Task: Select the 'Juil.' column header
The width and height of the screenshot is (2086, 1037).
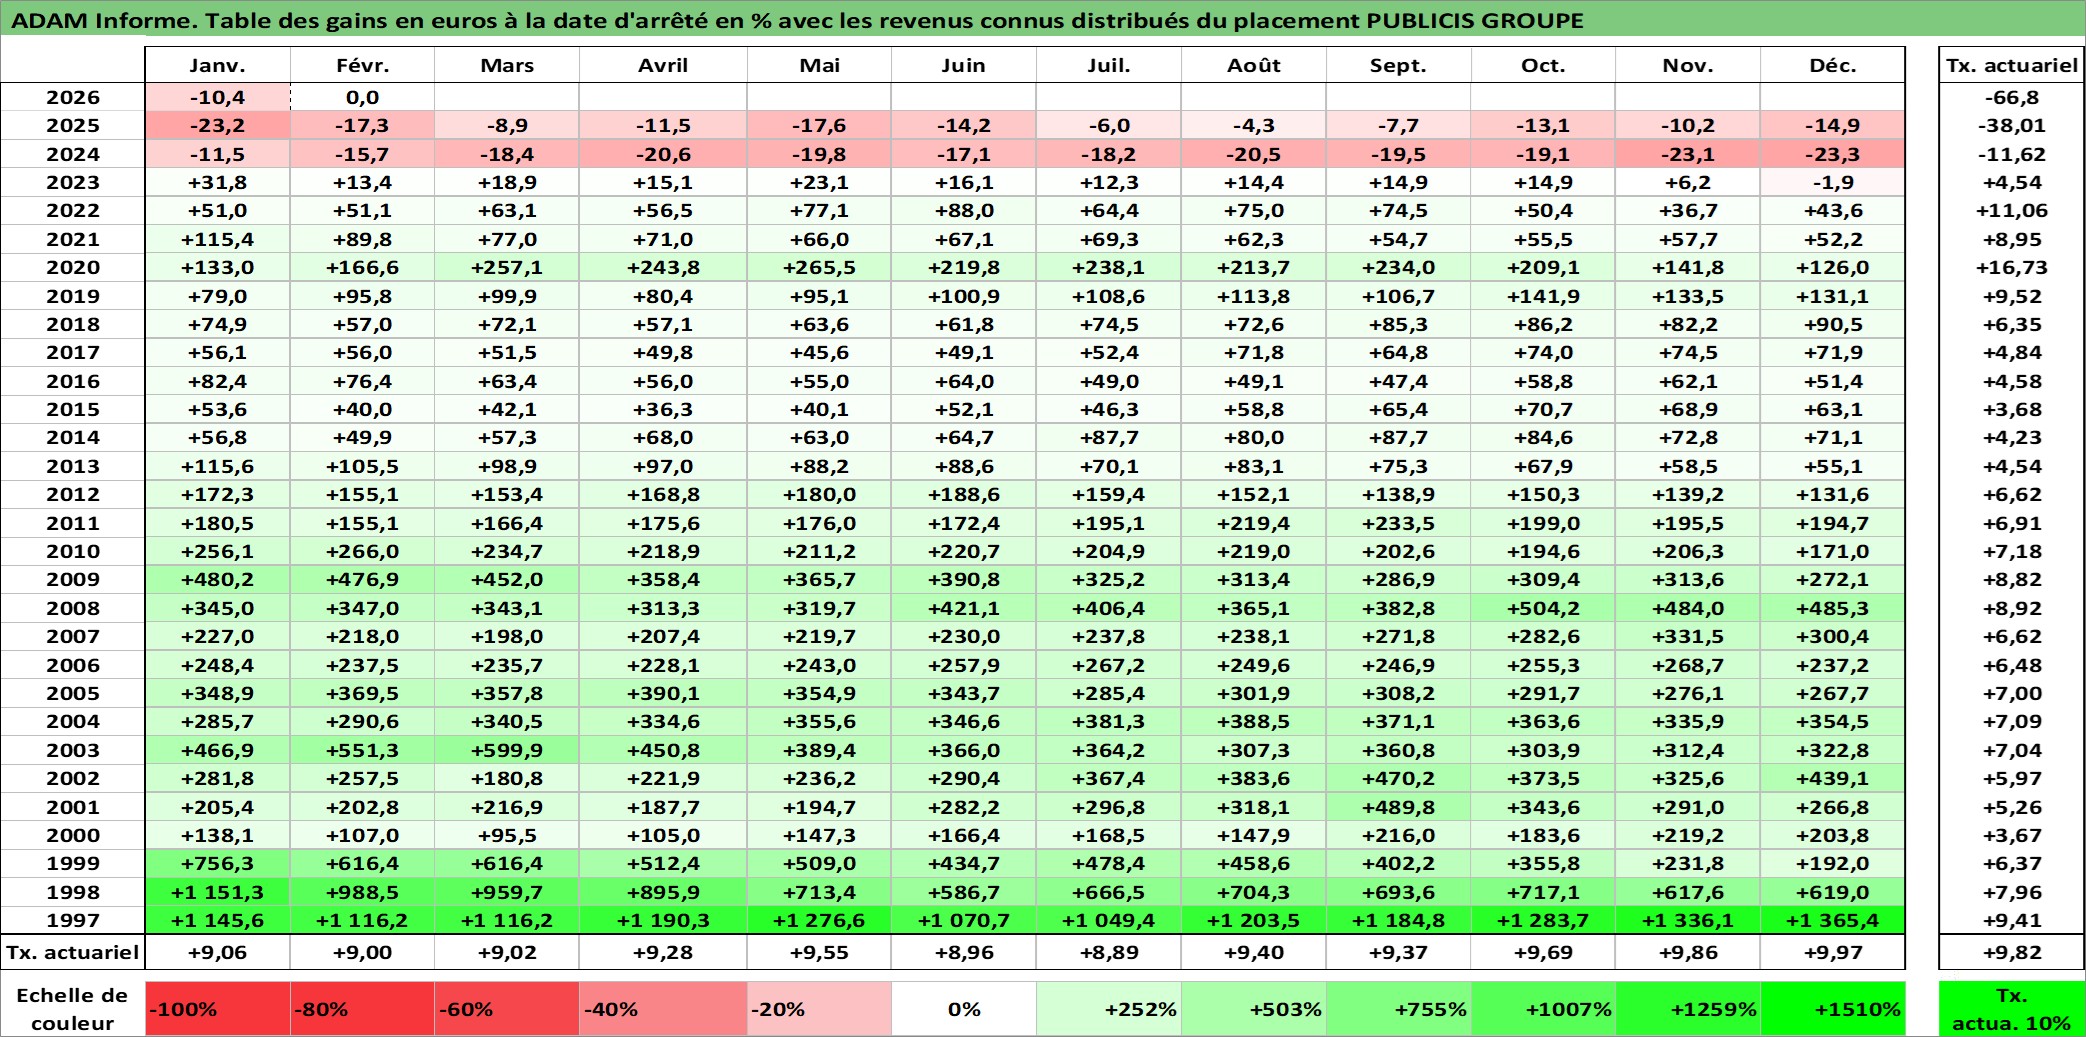Action: tap(1109, 65)
